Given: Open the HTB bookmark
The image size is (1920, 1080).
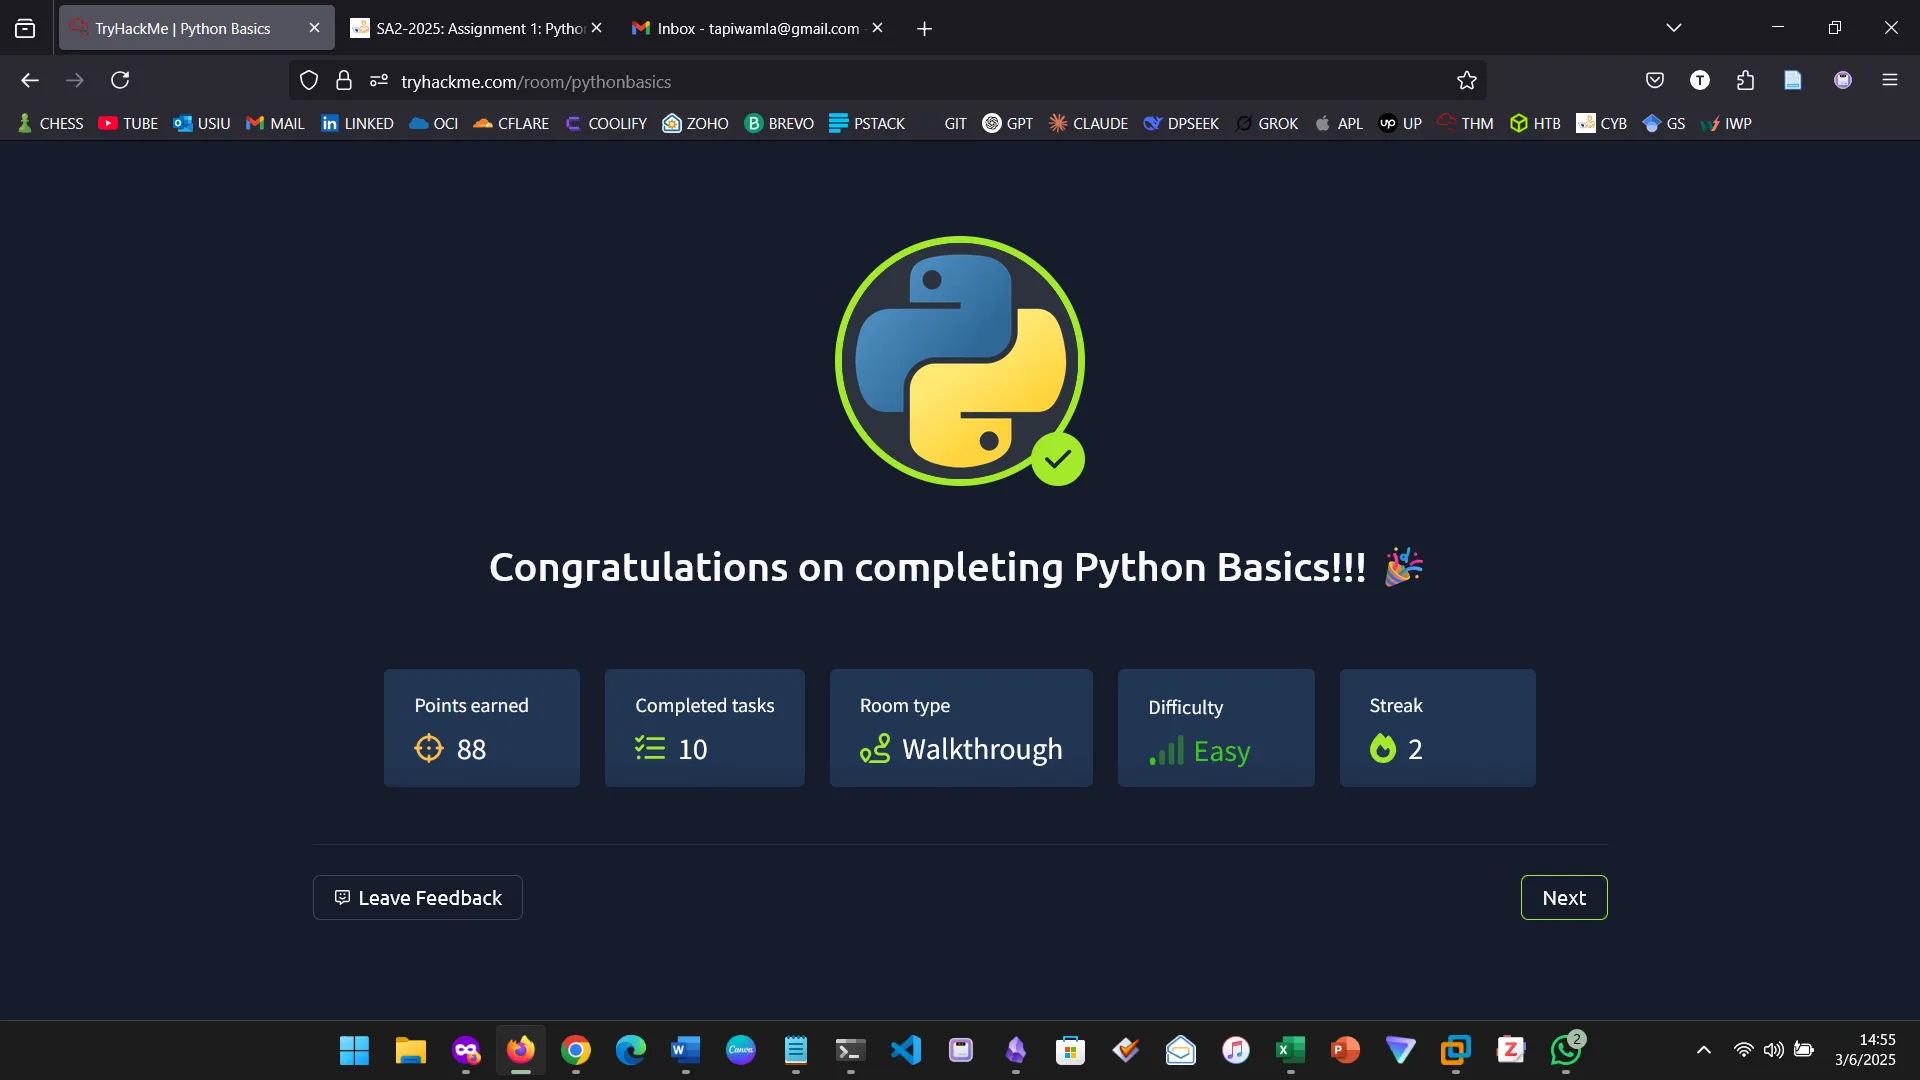Looking at the screenshot, I should pyautogui.click(x=1535, y=123).
